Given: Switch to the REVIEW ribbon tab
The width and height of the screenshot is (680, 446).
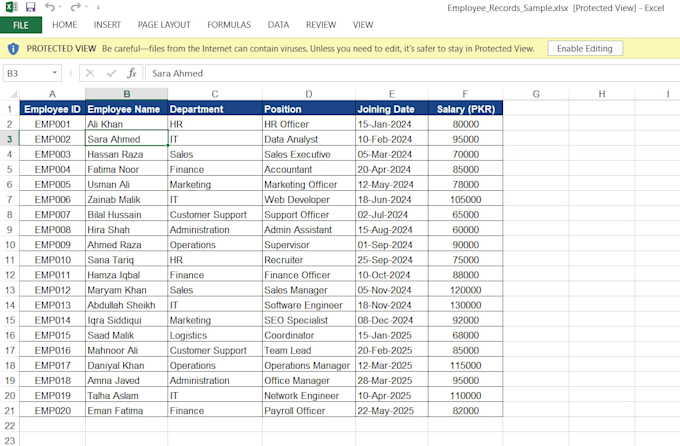Looking at the screenshot, I should [x=321, y=25].
